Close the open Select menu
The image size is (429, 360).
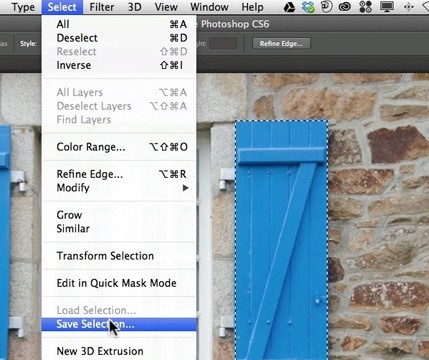[x=62, y=7]
